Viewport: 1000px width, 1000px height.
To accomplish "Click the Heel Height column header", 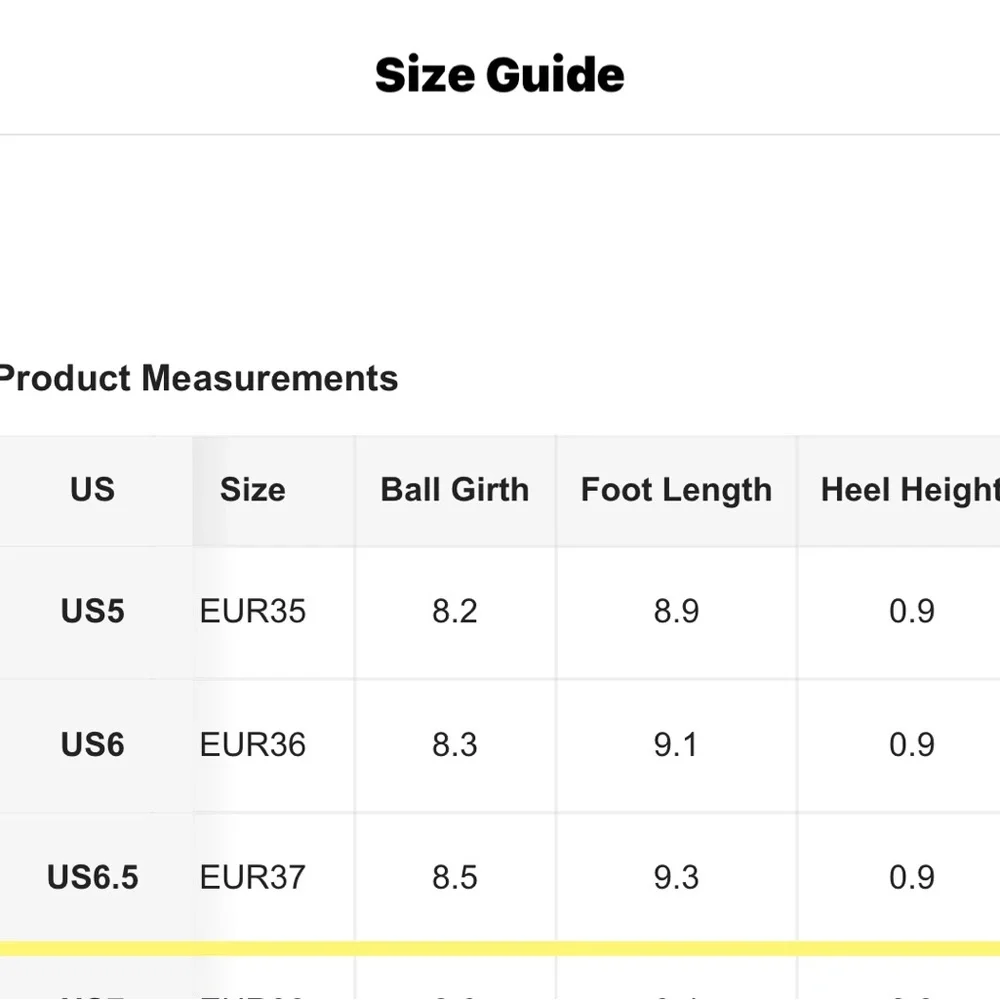I will 909,490.
